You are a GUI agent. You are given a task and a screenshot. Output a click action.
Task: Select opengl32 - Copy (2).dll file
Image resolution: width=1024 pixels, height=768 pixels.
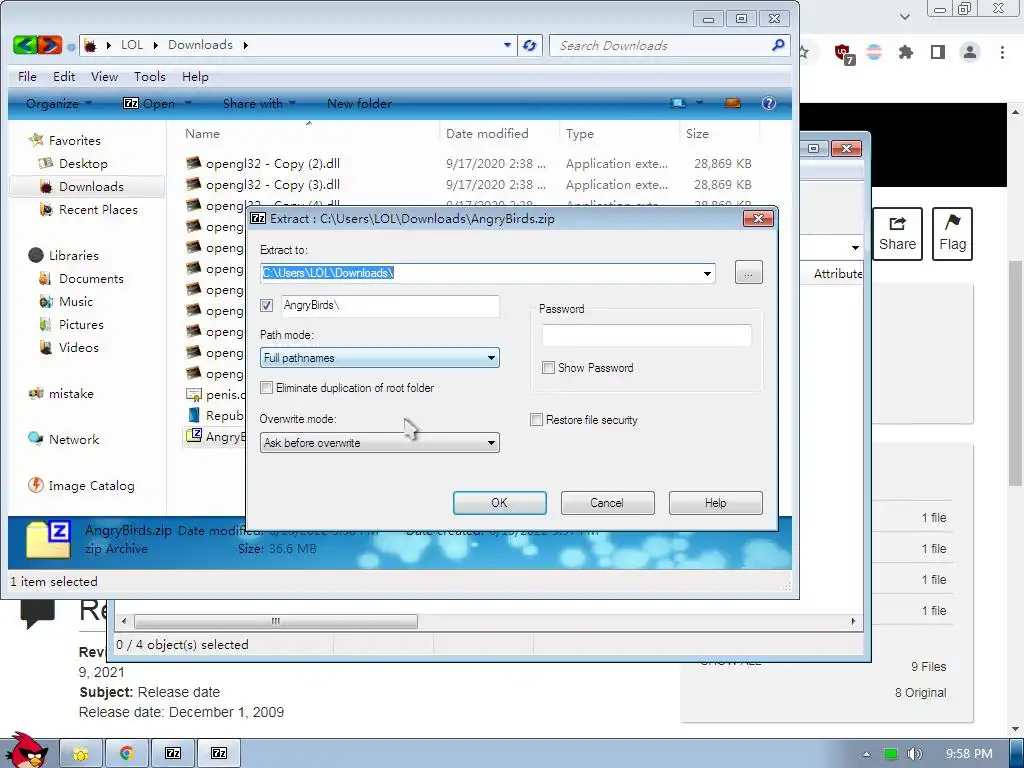pyautogui.click(x=273, y=163)
